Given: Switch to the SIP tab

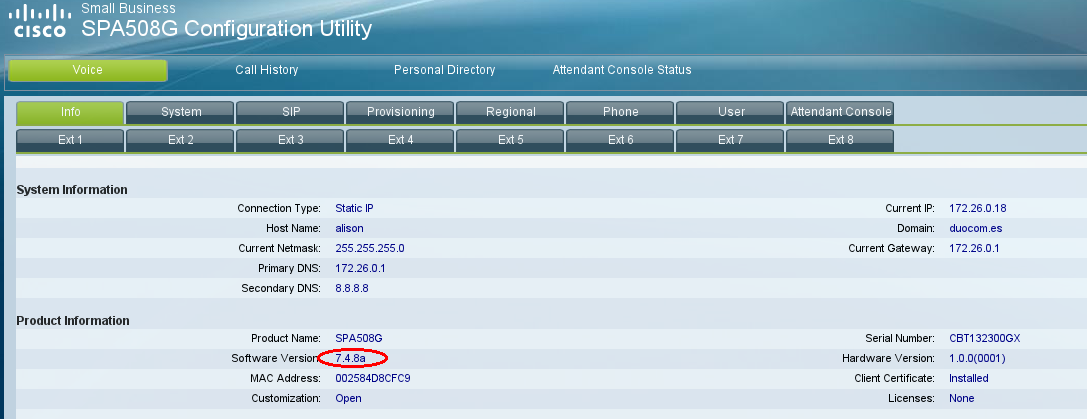Looking at the screenshot, I should 291,112.
